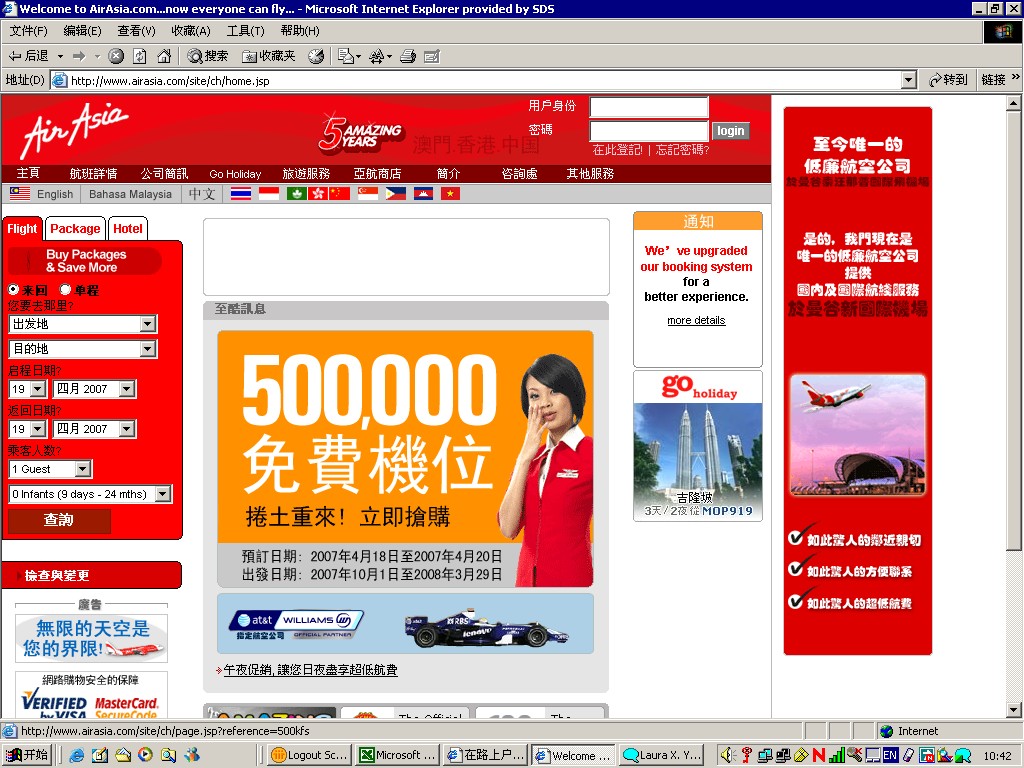Click the Go Holiday navigation item
This screenshot has width=1024, height=768.
click(235, 174)
